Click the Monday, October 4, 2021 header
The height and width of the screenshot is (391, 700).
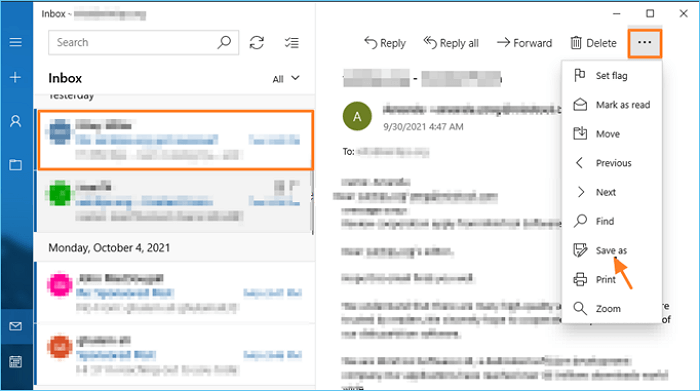109,248
